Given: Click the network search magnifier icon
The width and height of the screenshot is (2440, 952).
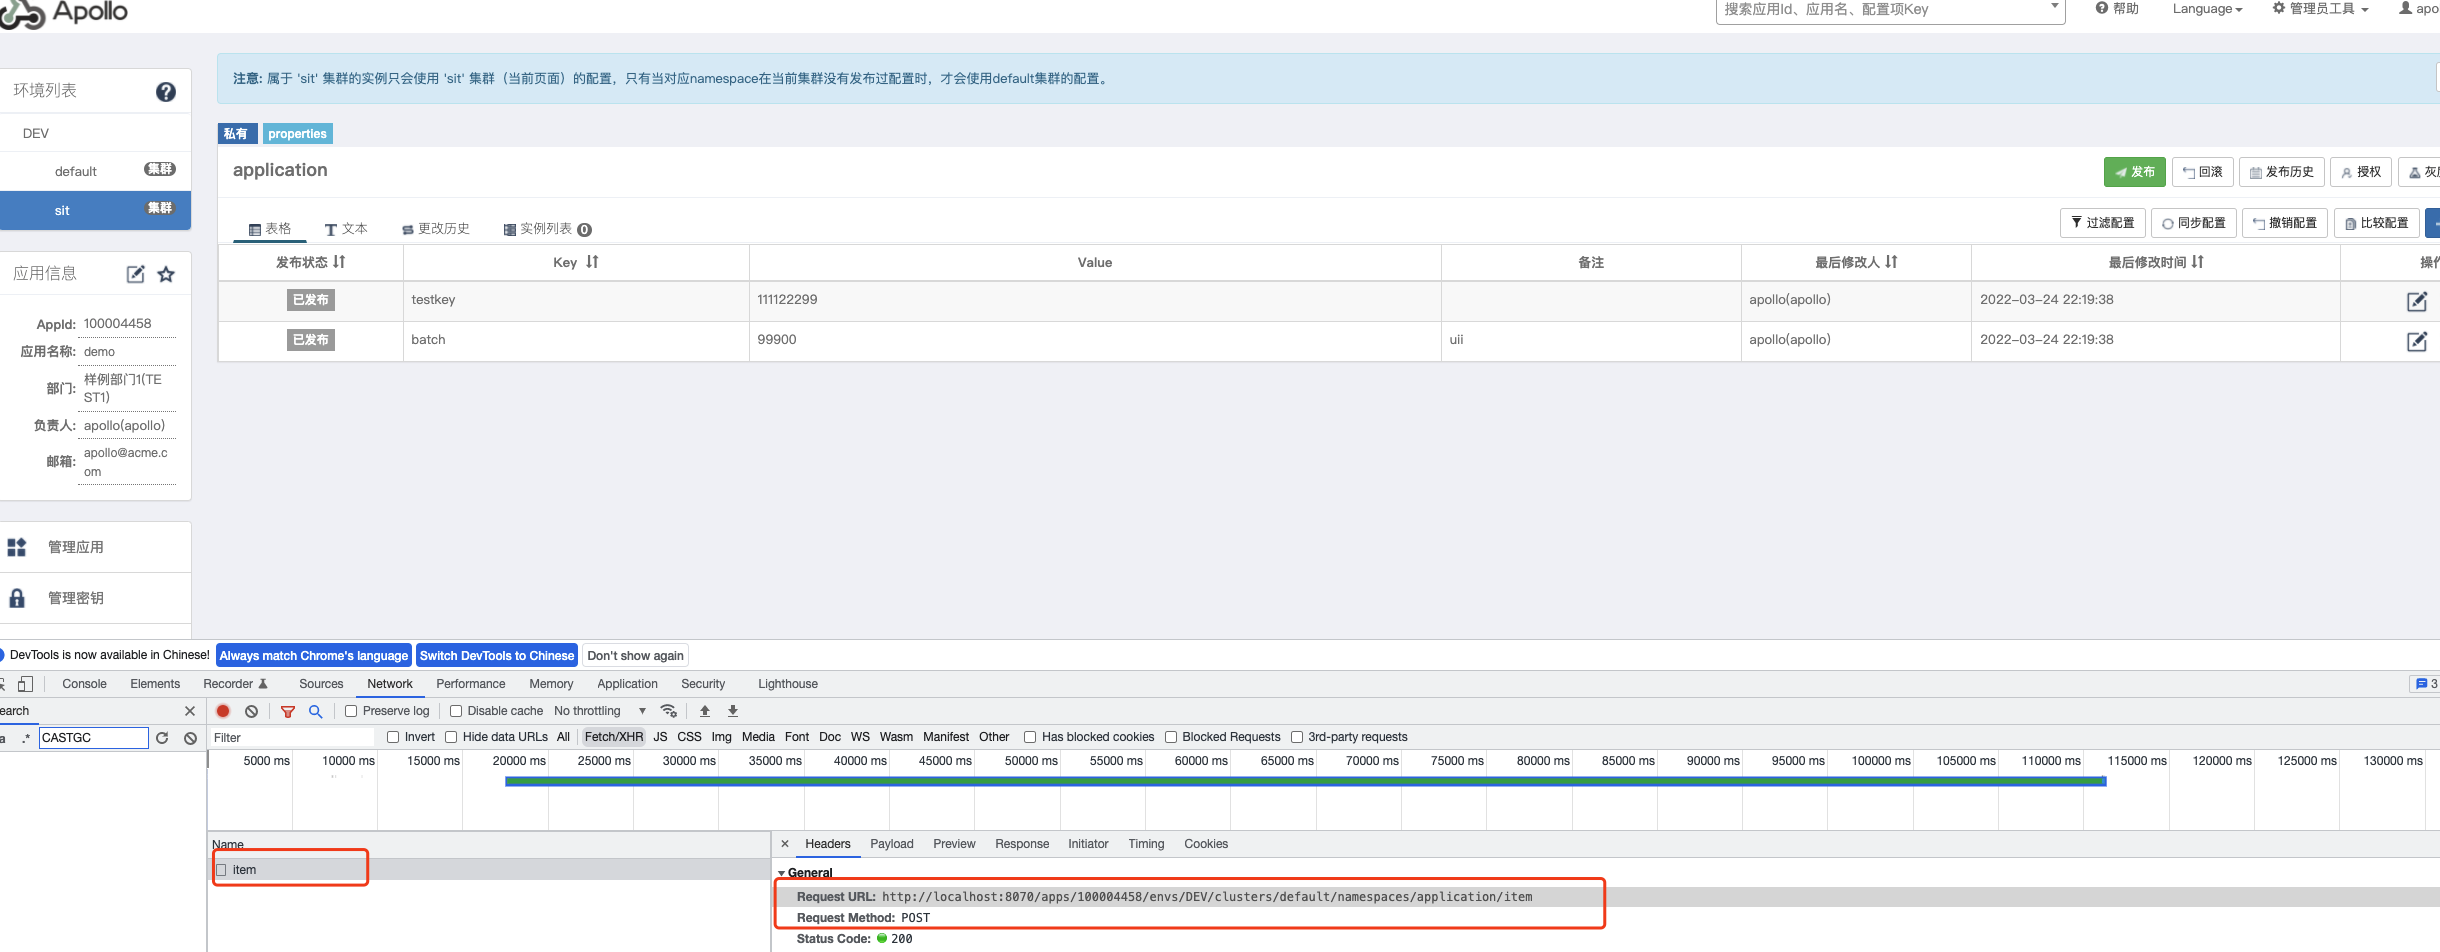Looking at the screenshot, I should point(315,711).
